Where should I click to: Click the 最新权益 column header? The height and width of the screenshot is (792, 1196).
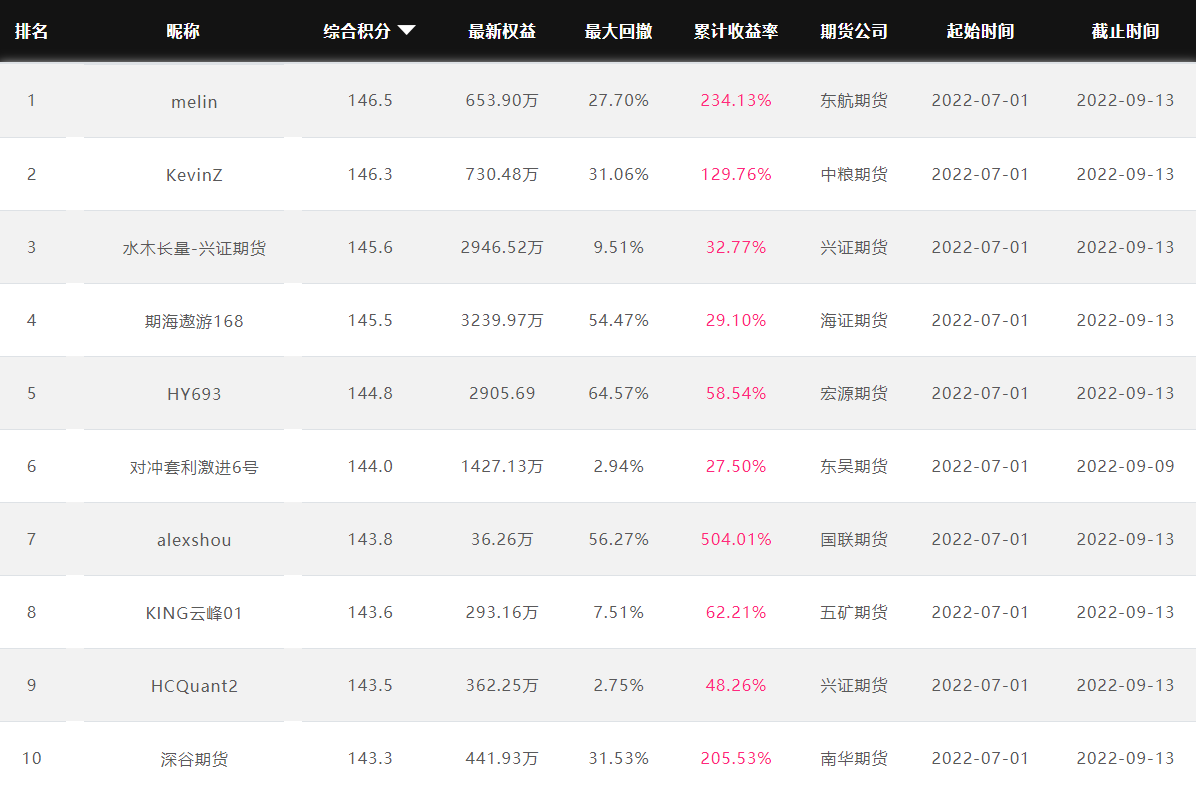[502, 31]
